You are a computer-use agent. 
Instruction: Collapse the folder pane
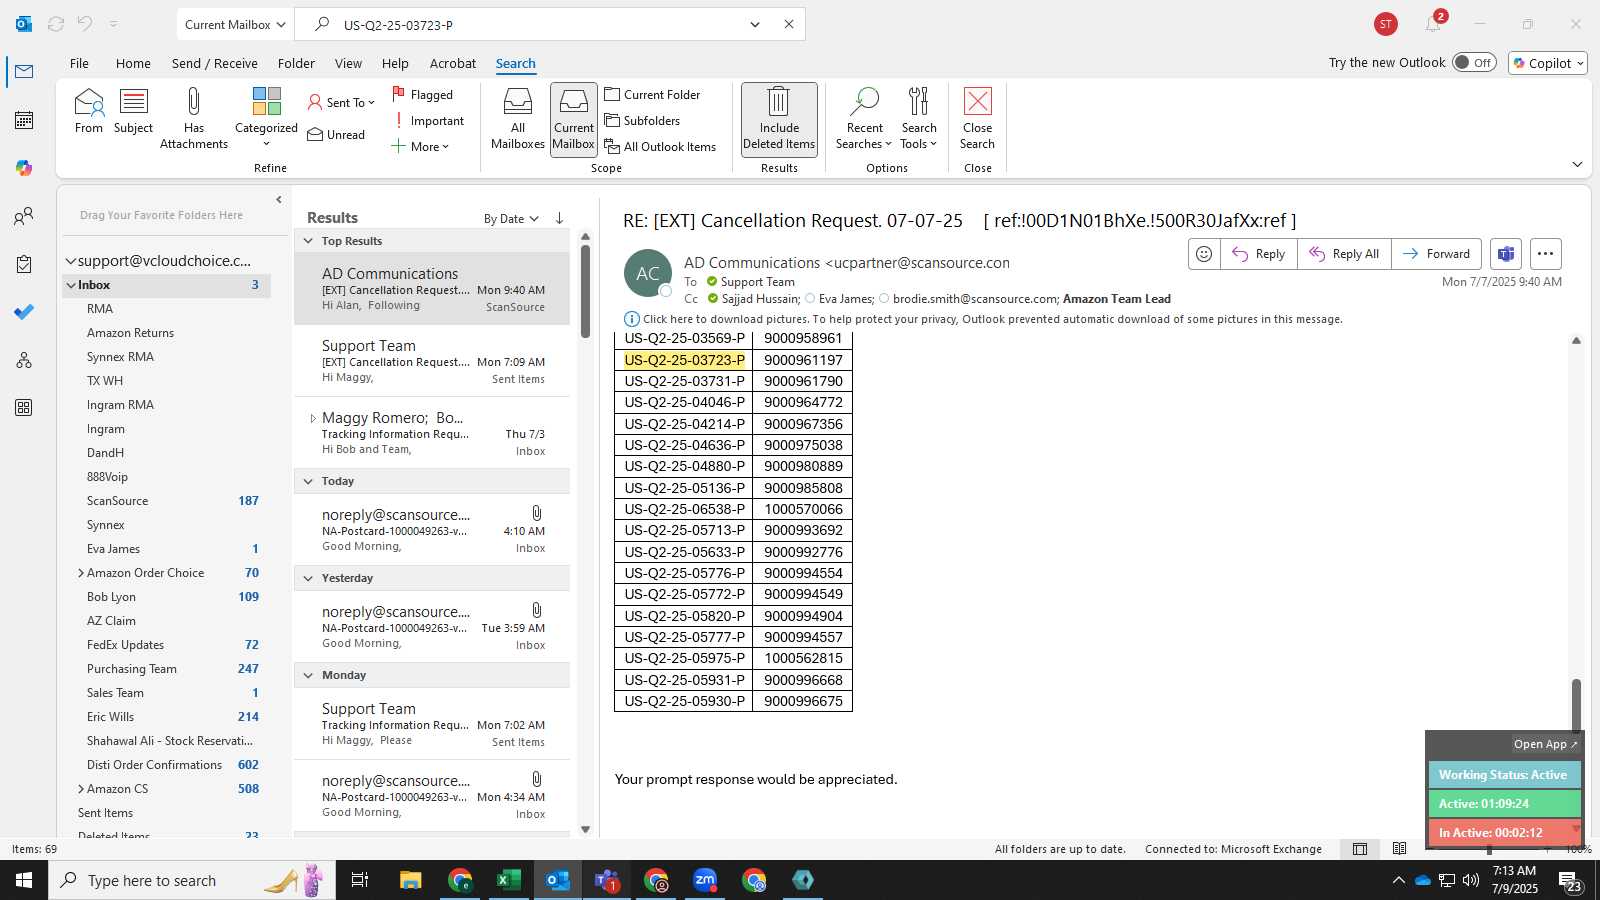pyautogui.click(x=279, y=200)
